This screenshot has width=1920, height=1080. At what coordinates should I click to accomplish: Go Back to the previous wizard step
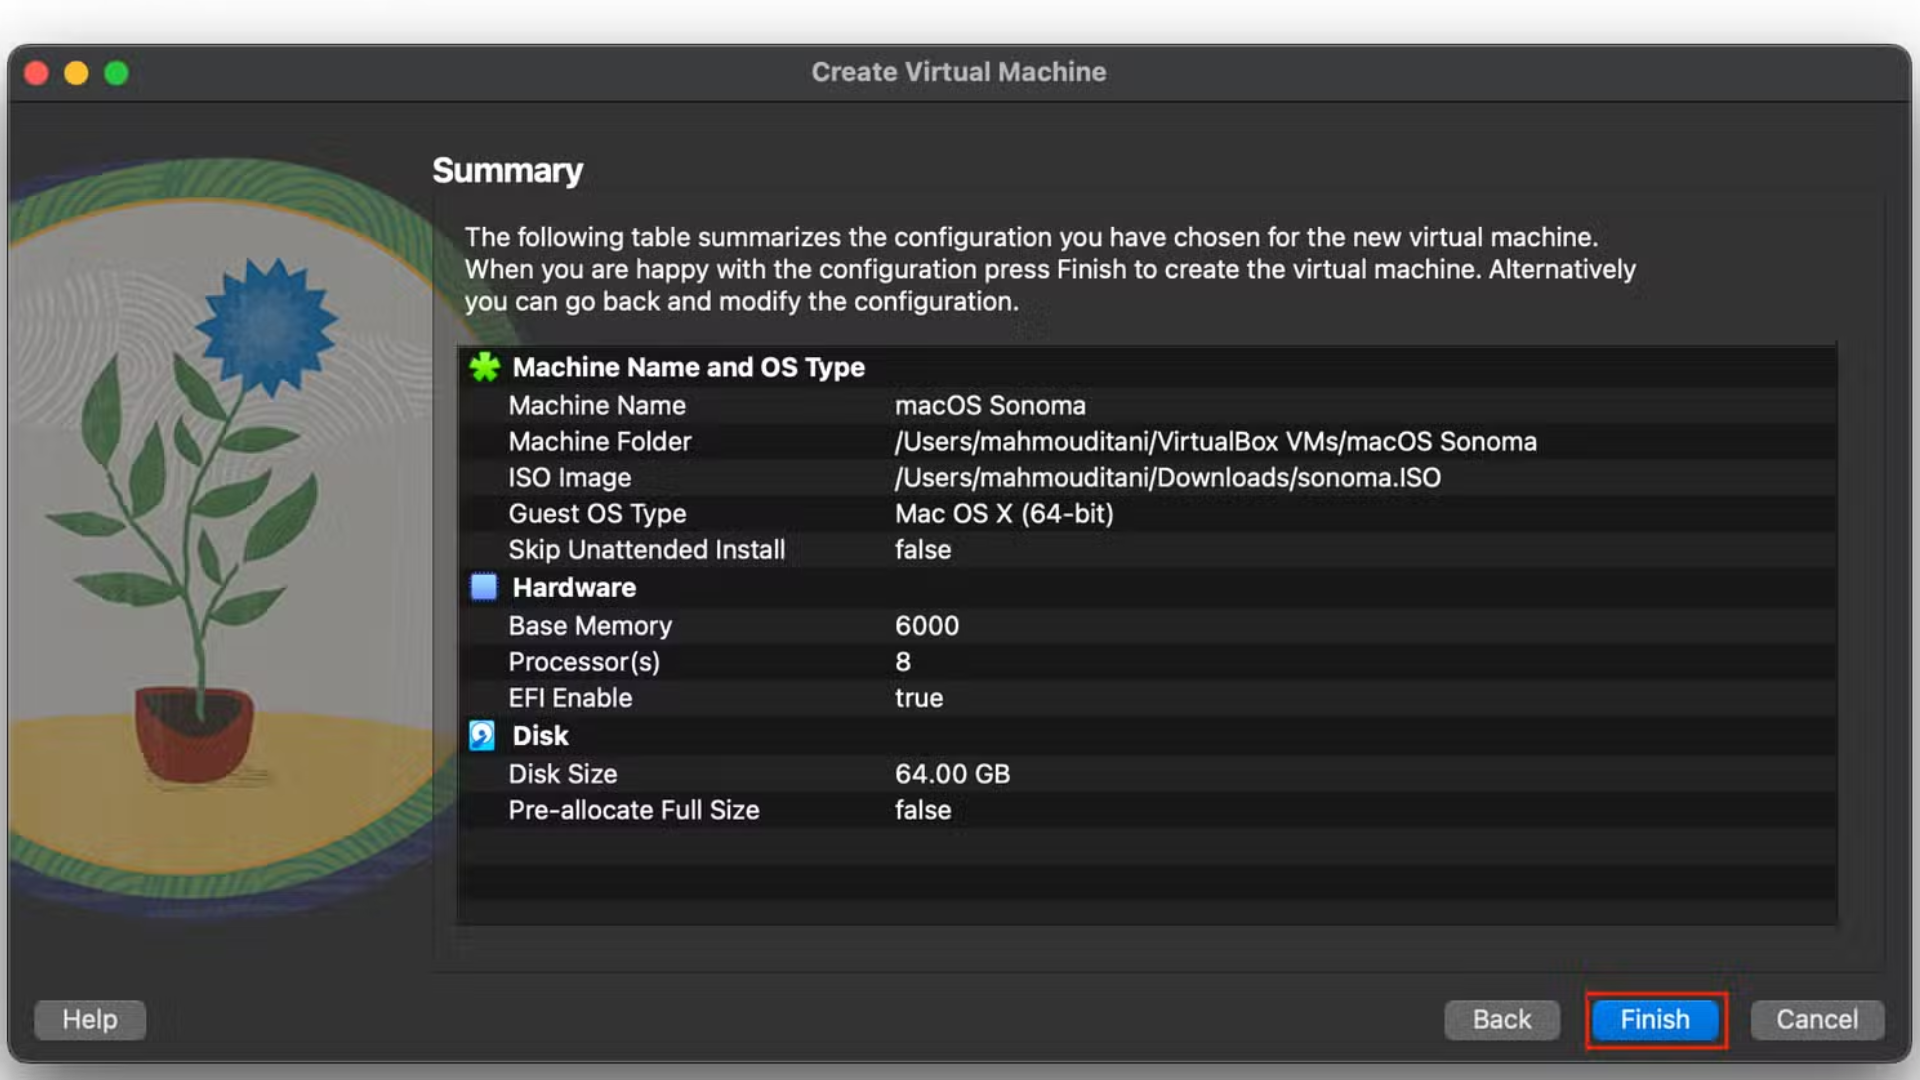[1501, 1019]
